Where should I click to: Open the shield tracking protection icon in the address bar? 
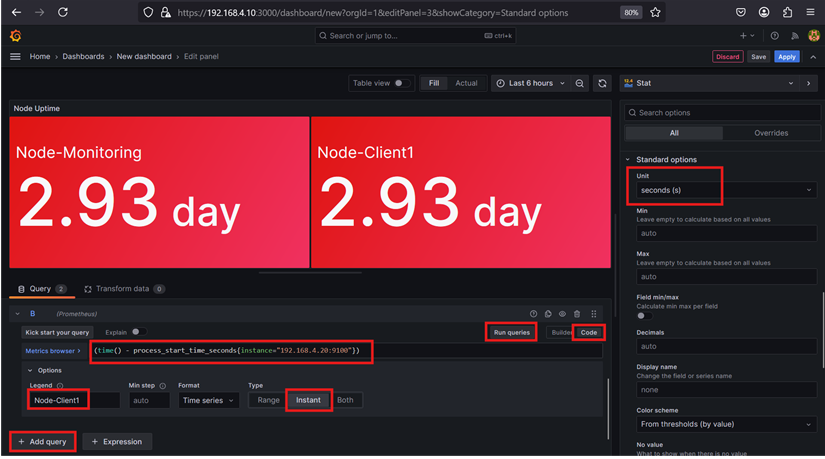tap(148, 13)
